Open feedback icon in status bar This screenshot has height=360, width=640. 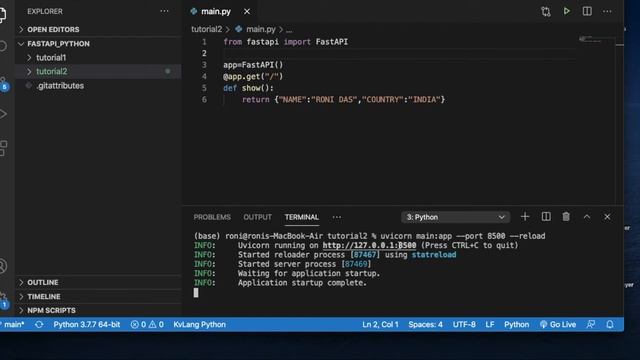pos(591,324)
